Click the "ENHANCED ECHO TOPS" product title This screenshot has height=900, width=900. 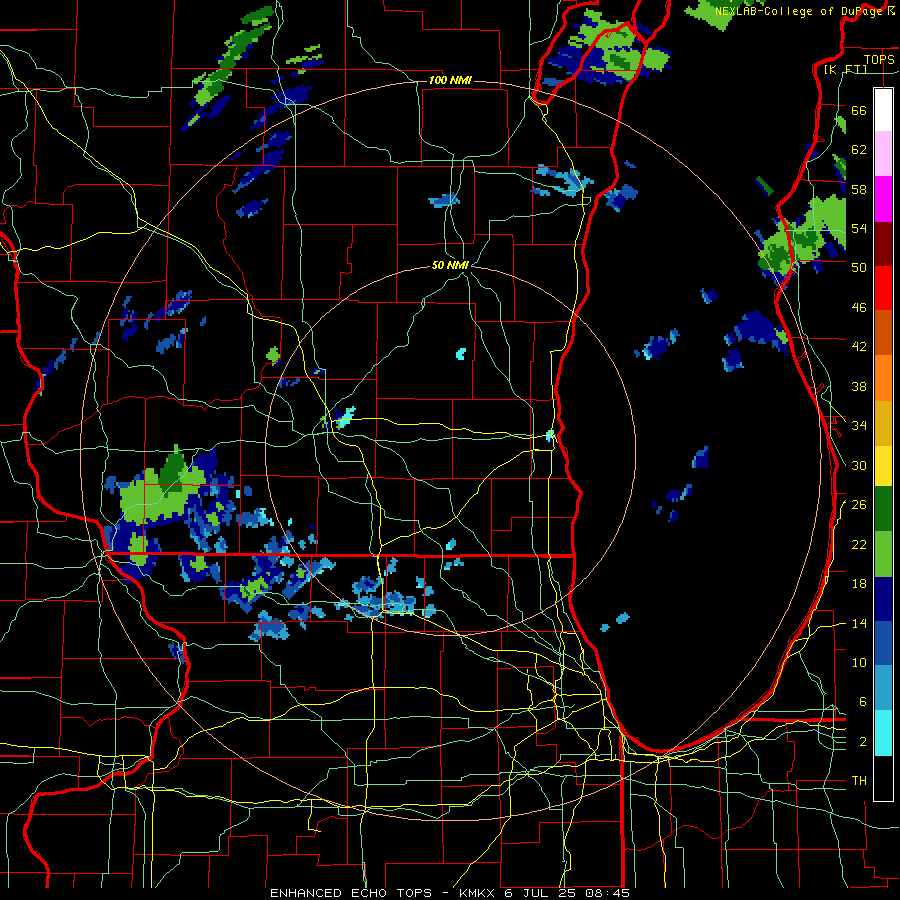[351, 893]
